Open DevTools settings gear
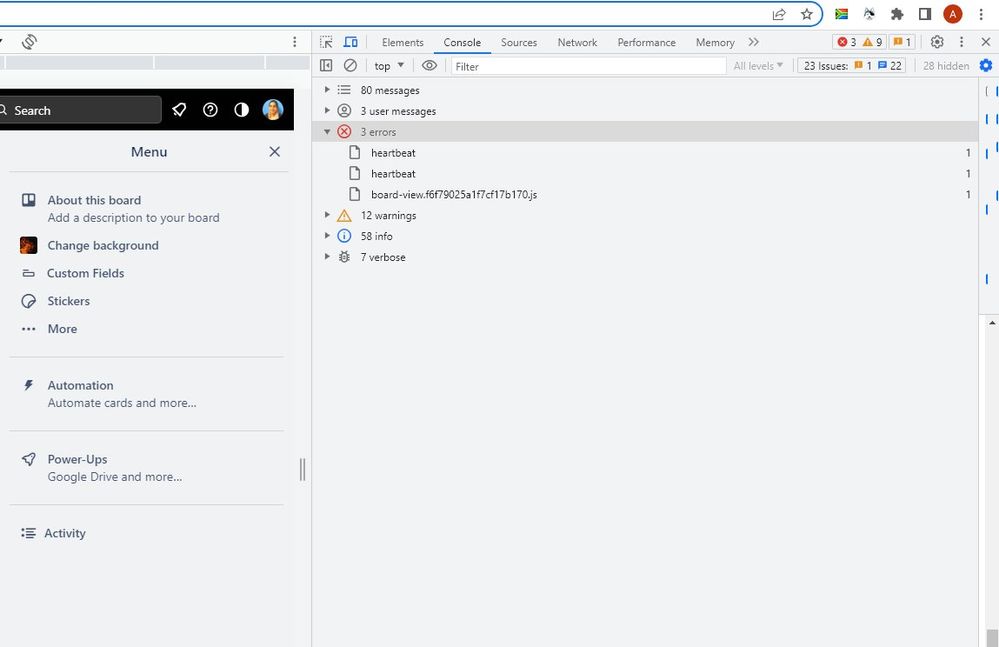This screenshot has width=999, height=647. 937,42
